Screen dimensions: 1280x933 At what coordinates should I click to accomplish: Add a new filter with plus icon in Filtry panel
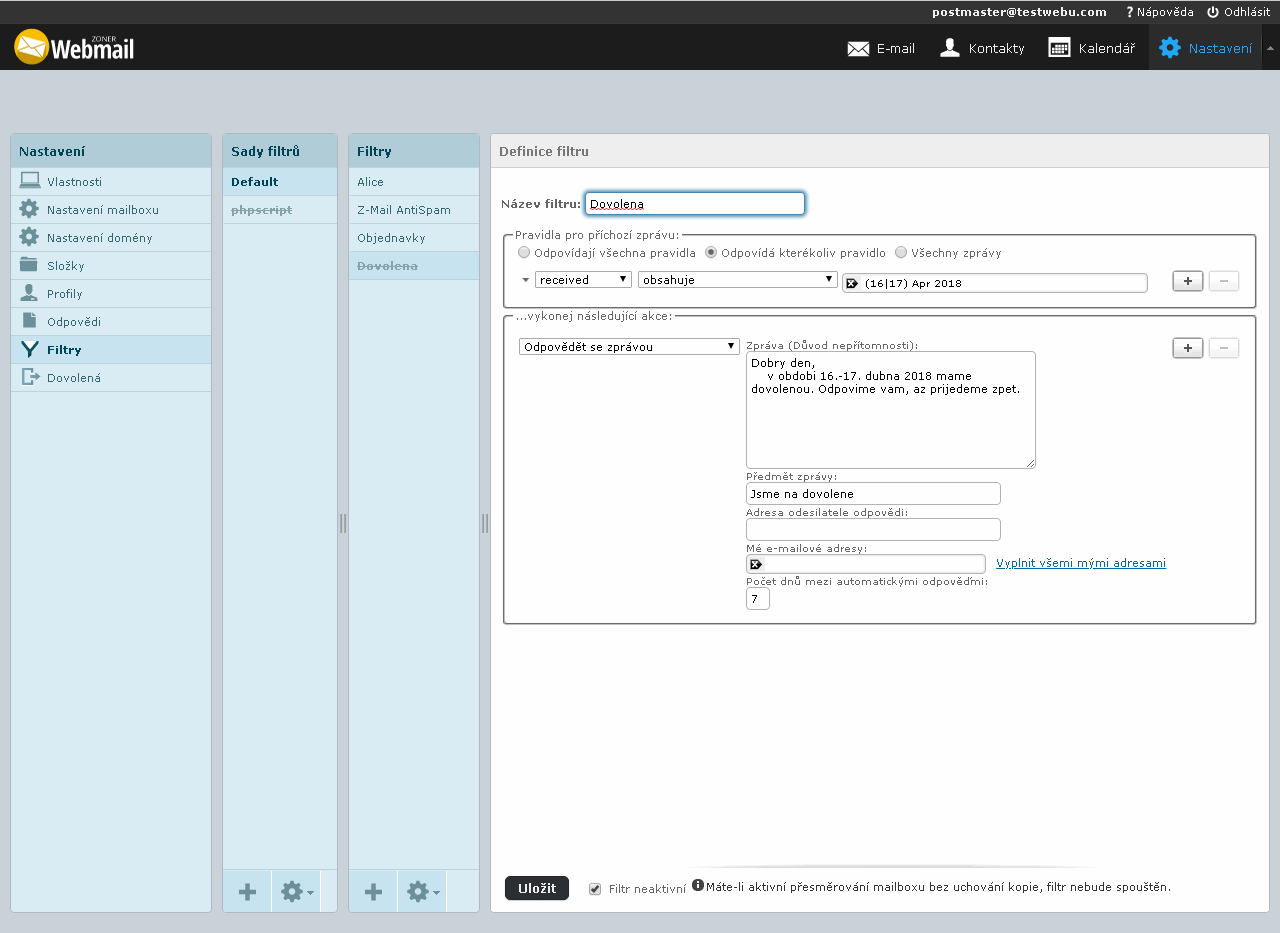373,892
